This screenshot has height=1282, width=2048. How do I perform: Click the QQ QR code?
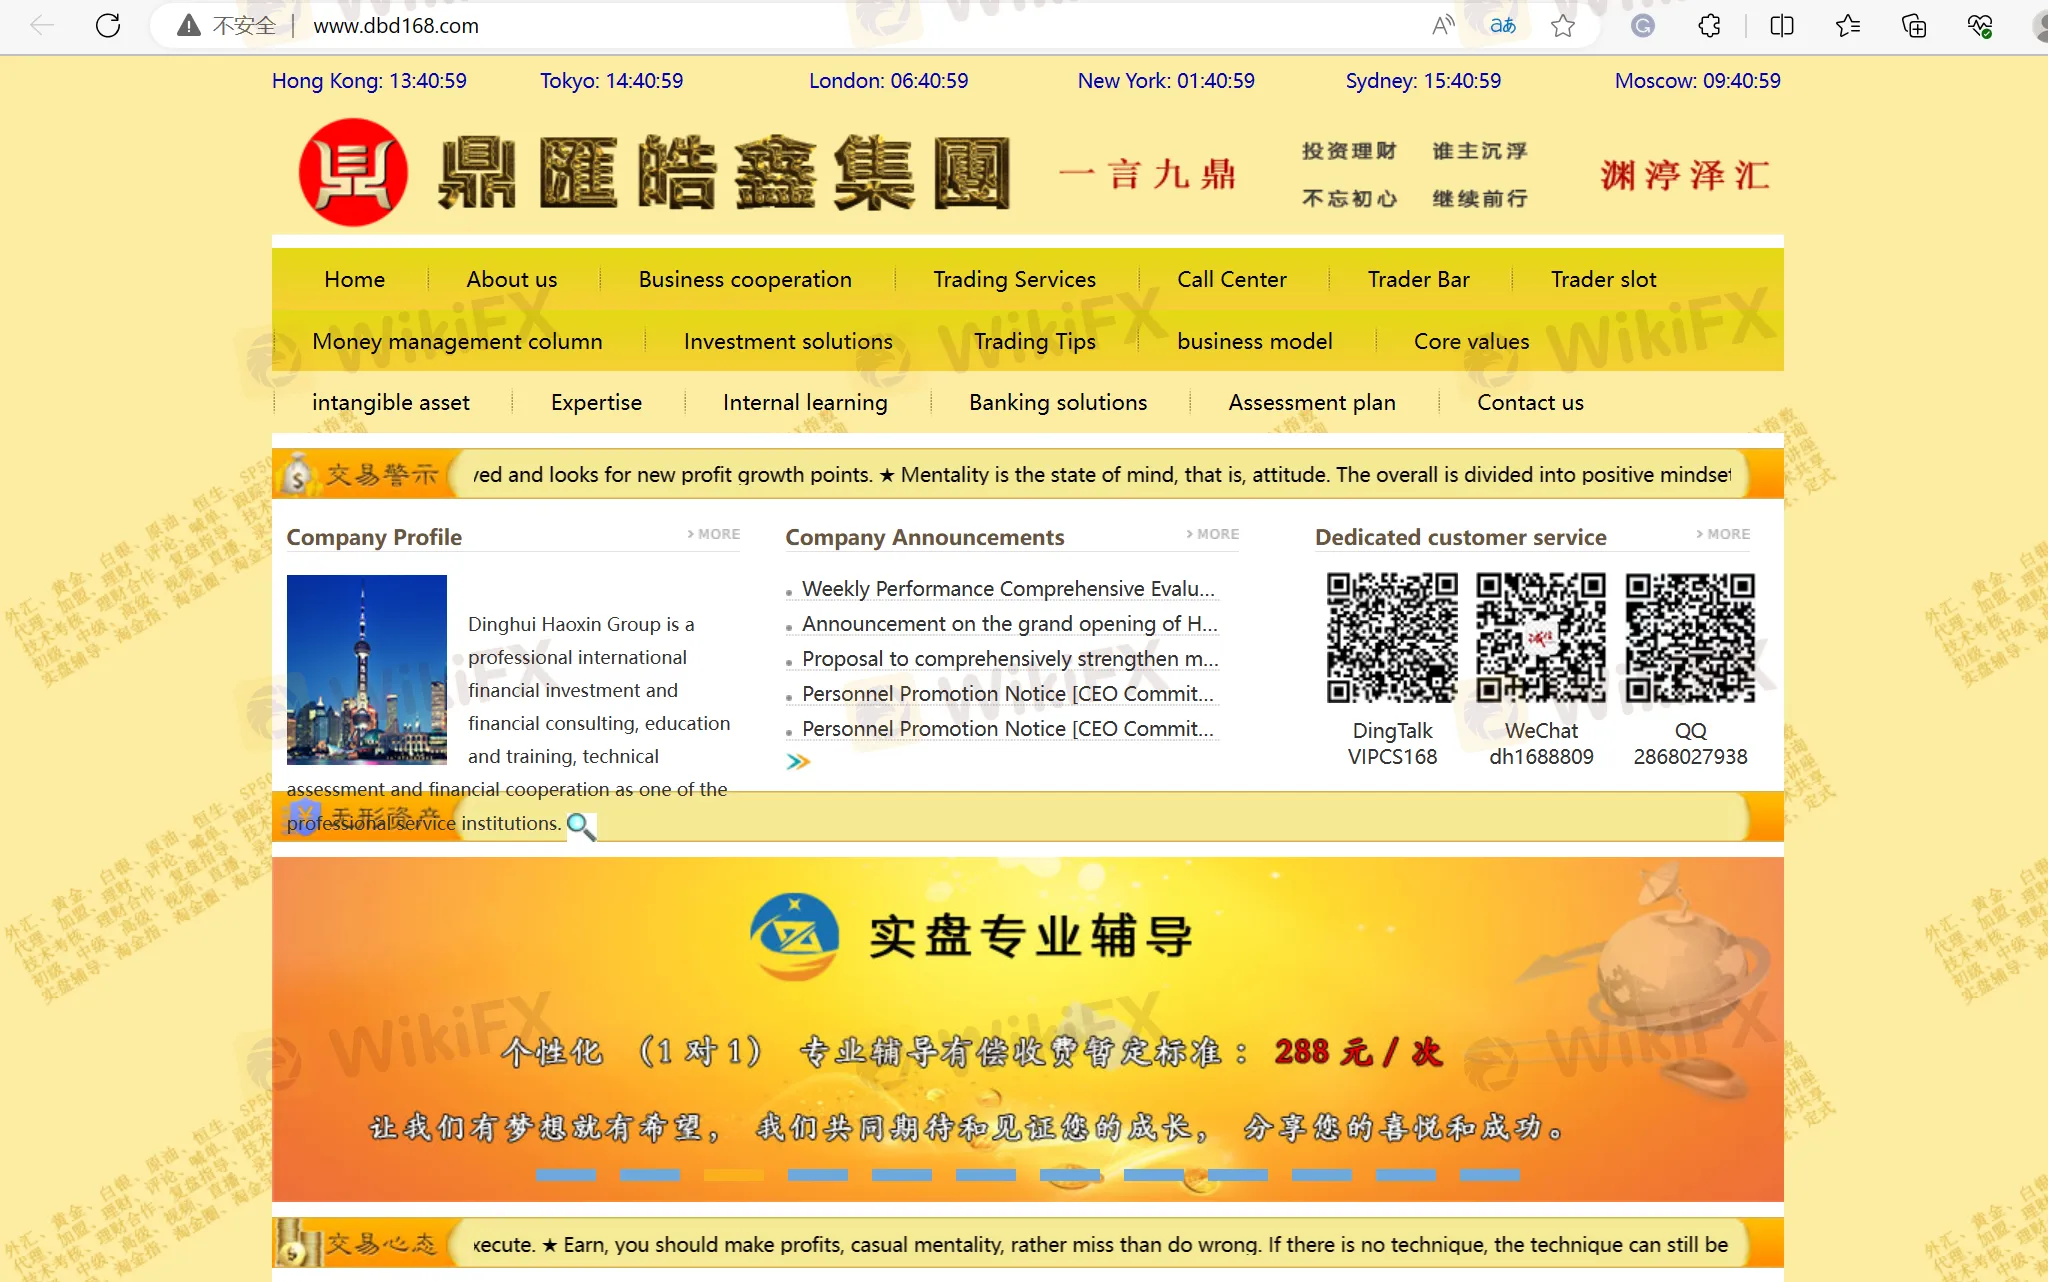tap(1689, 637)
